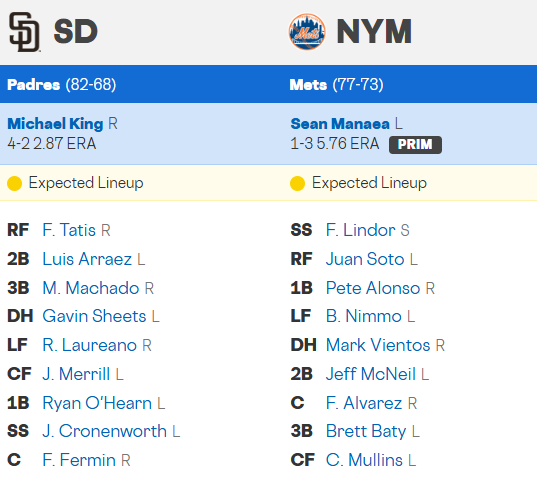Click the PRIM badge next to Manaea
Viewport: 537px width, 479px height.
coord(415,144)
